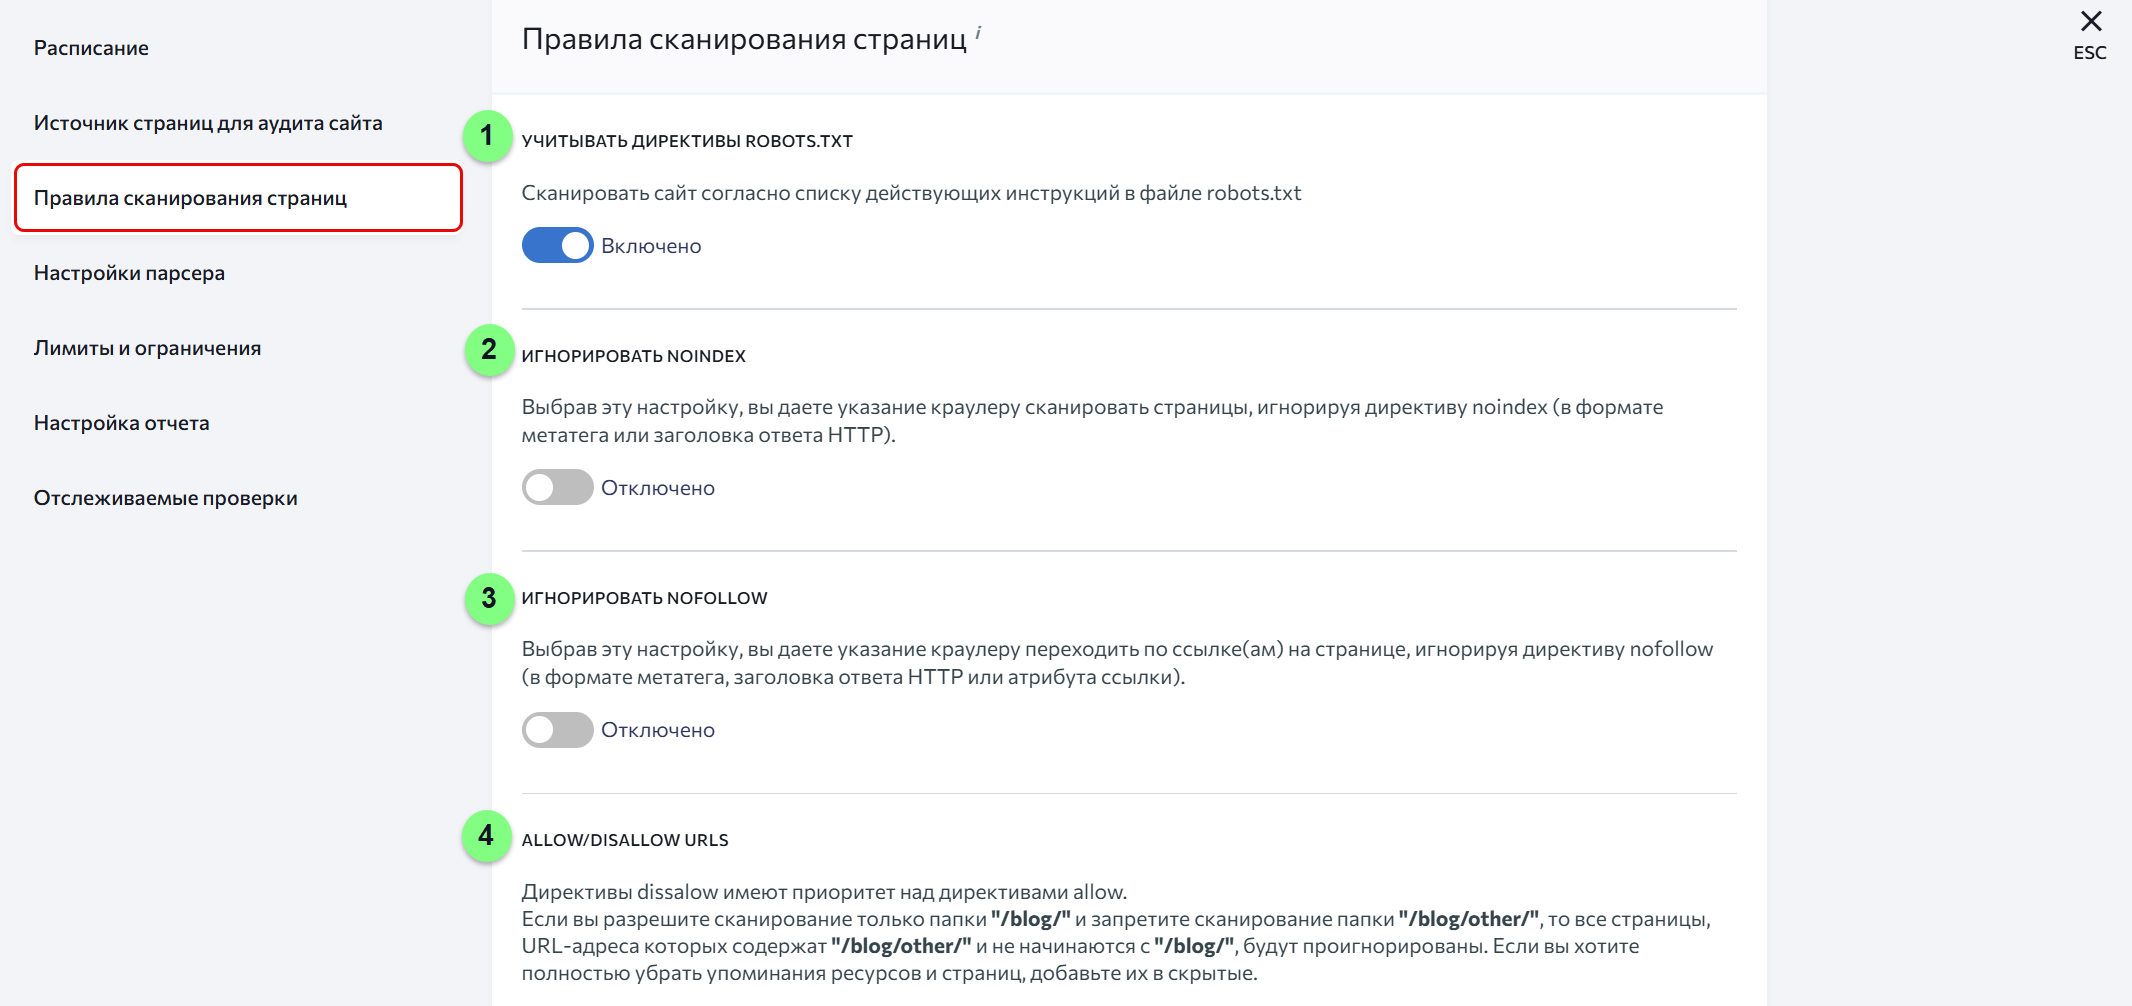Click the Включено toggle label
The height and width of the screenshot is (1006, 2132).
[651, 246]
